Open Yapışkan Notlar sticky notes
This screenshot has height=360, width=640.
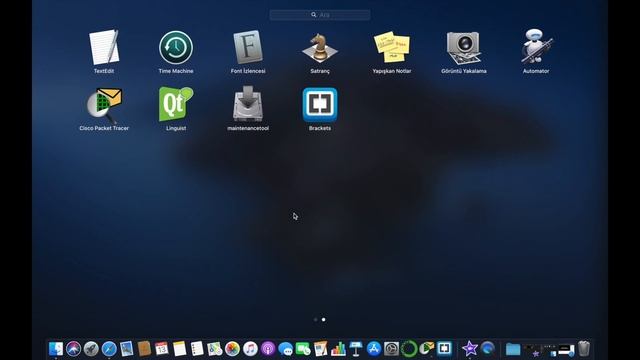(392, 47)
